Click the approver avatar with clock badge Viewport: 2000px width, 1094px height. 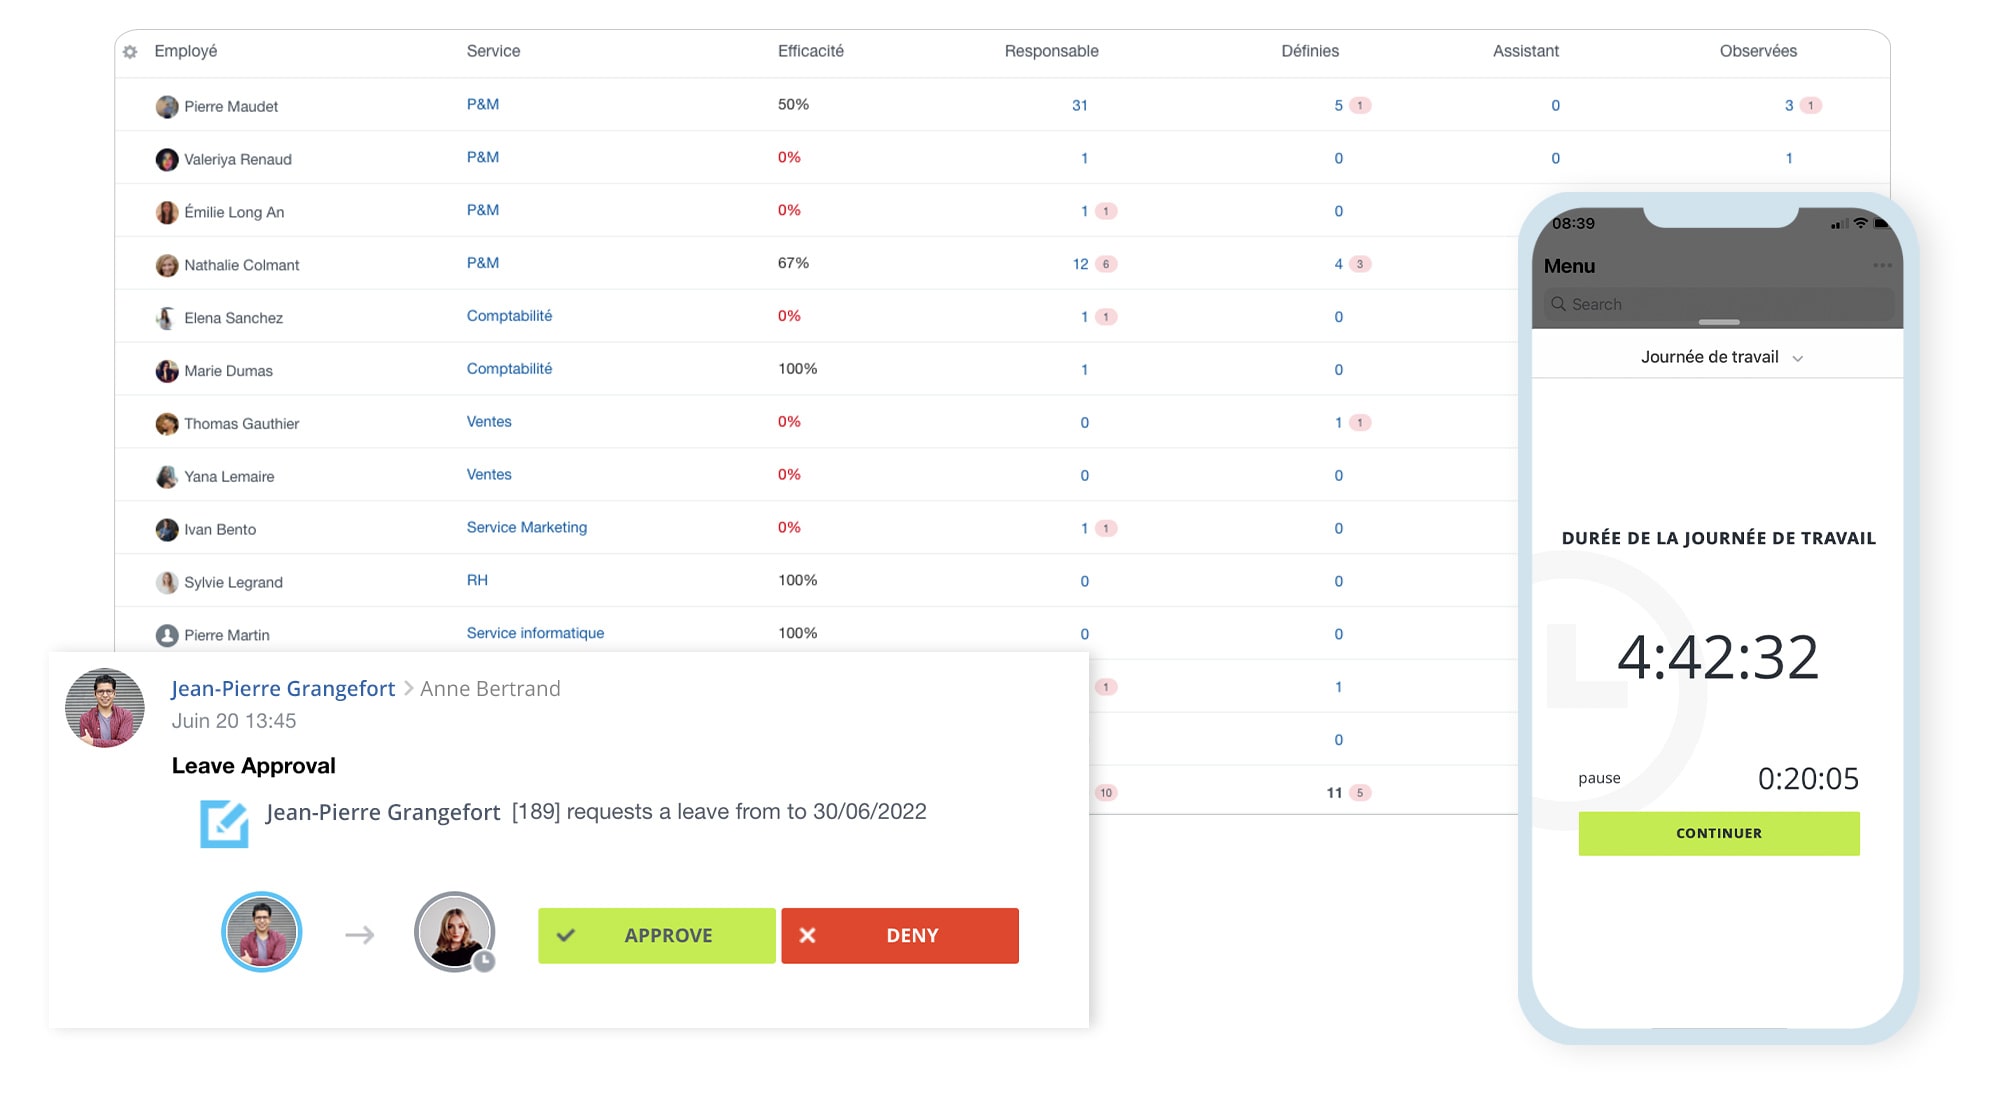(455, 932)
